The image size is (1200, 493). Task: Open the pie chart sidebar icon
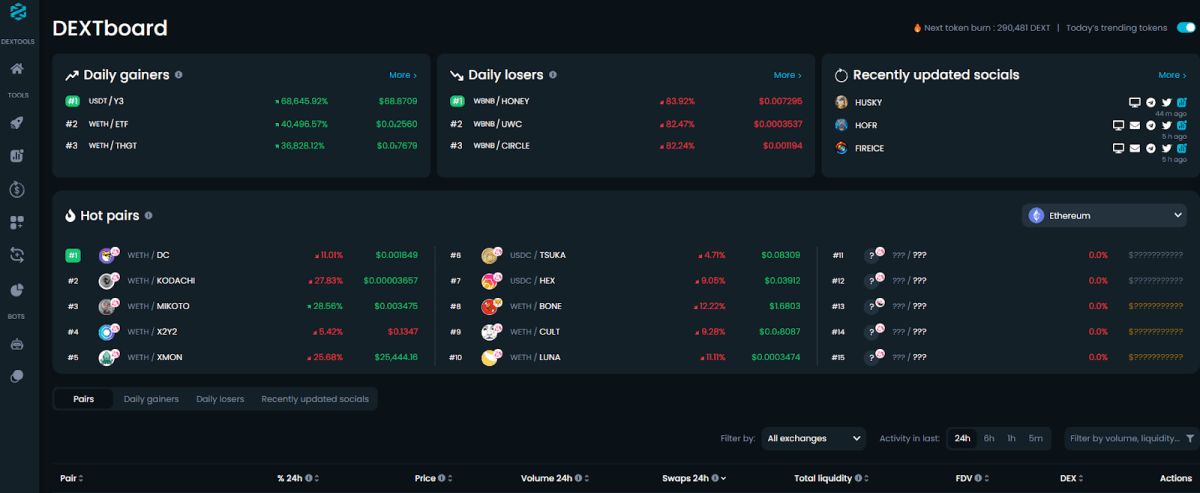tap(17, 289)
